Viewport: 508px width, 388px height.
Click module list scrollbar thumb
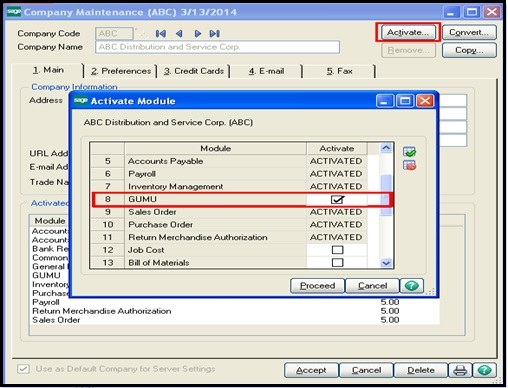click(386, 195)
